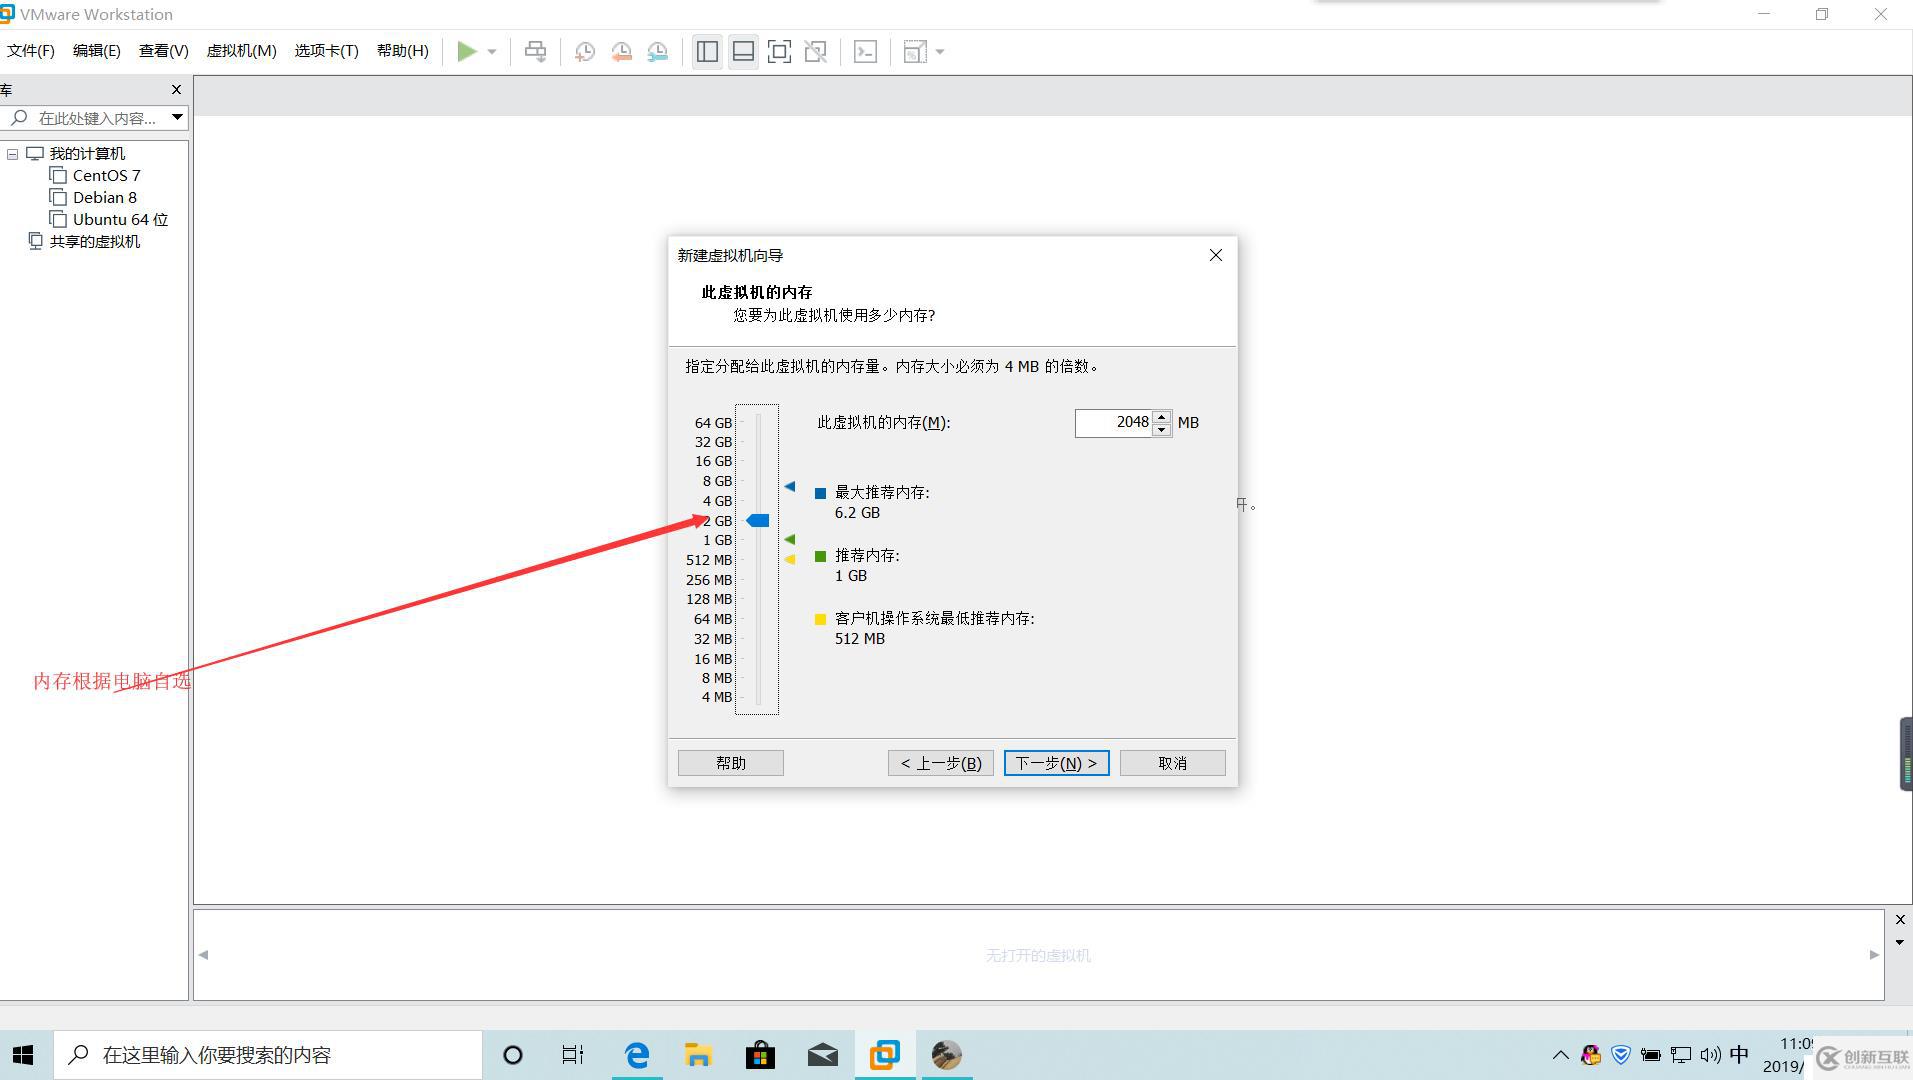Image resolution: width=1913 pixels, height=1080 pixels.
Task: Open the Windows Start menu
Action: point(24,1055)
